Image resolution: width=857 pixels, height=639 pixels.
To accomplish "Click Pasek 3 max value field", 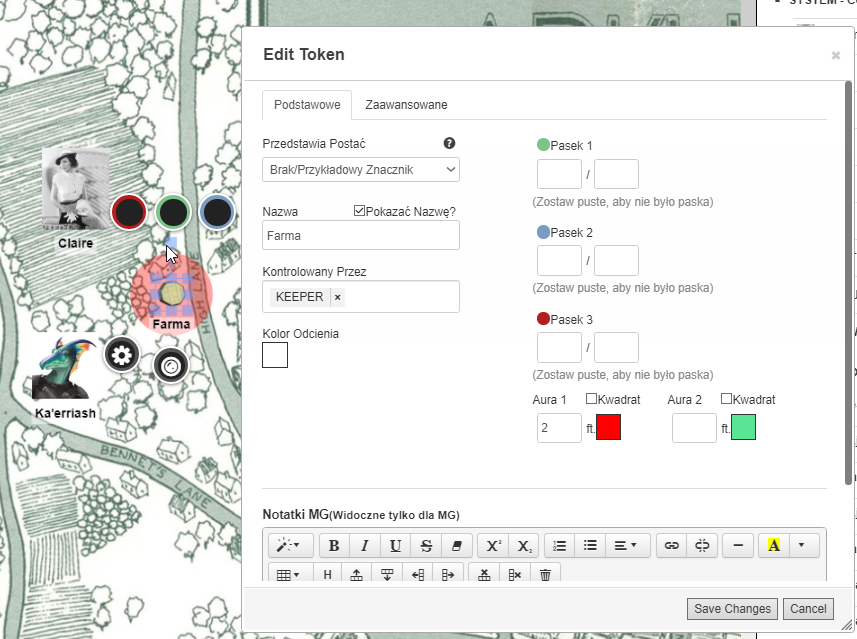I will 616,347.
